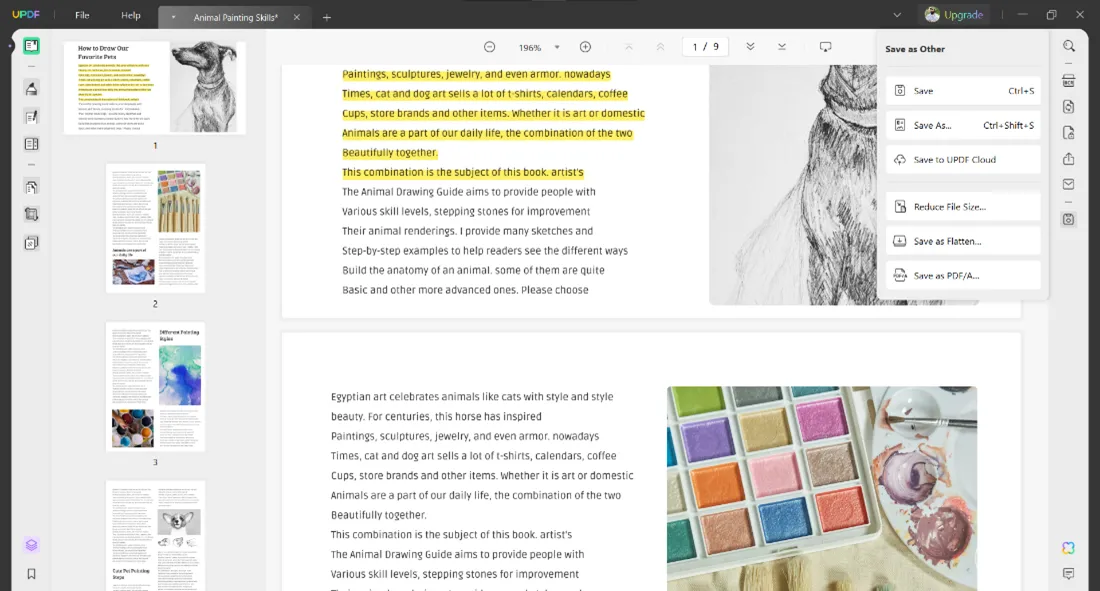Open the Bookmarks icon at bottom left

point(31,573)
